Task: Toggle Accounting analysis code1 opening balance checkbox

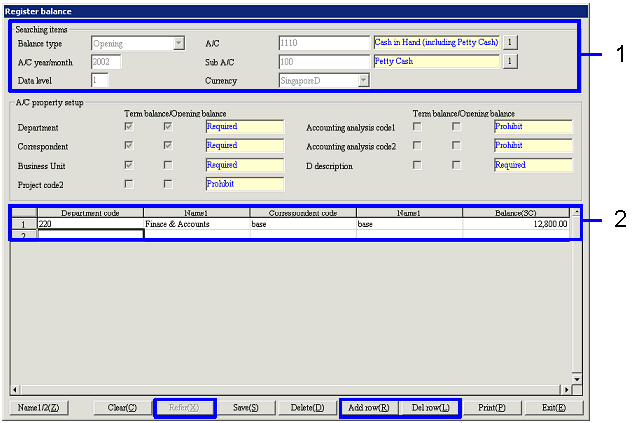Action: [x=457, y=127]
